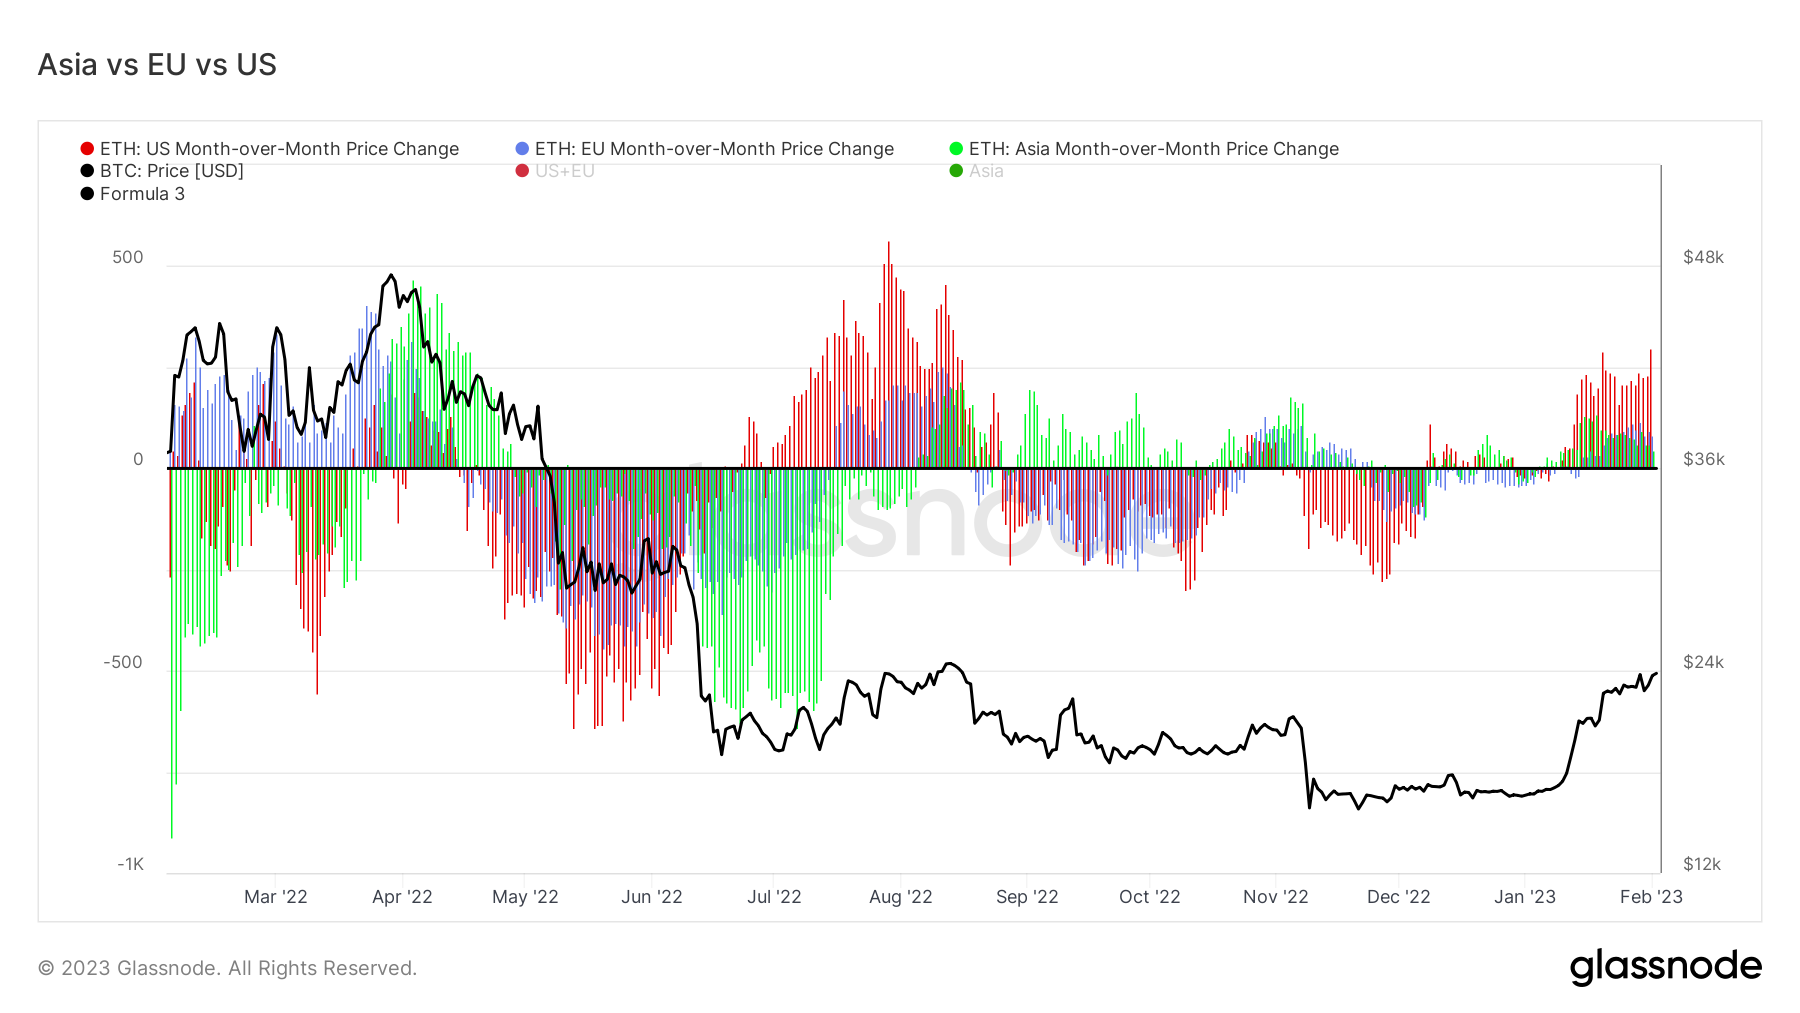The width and height of the screenshot is (1800, 1013).
Task: Select the Aug '22 x-axis label
Action: tap(900, 897)
